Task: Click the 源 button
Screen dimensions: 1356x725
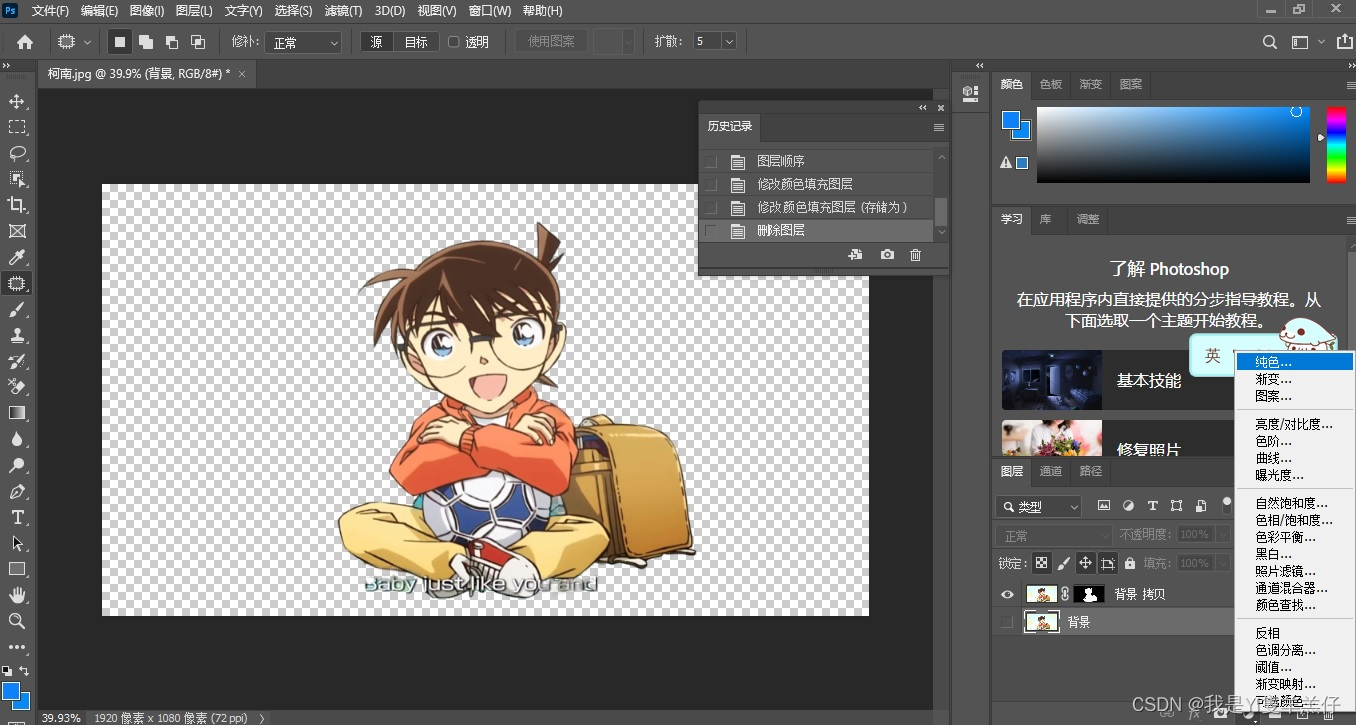Action: (x=376, y=42)
